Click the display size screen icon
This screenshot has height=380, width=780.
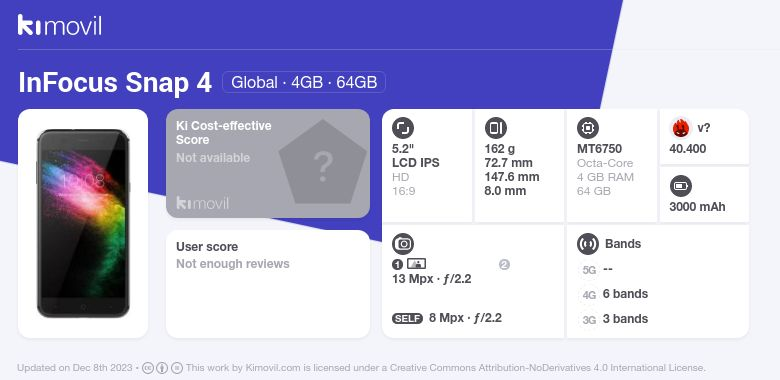pos(403,128)
